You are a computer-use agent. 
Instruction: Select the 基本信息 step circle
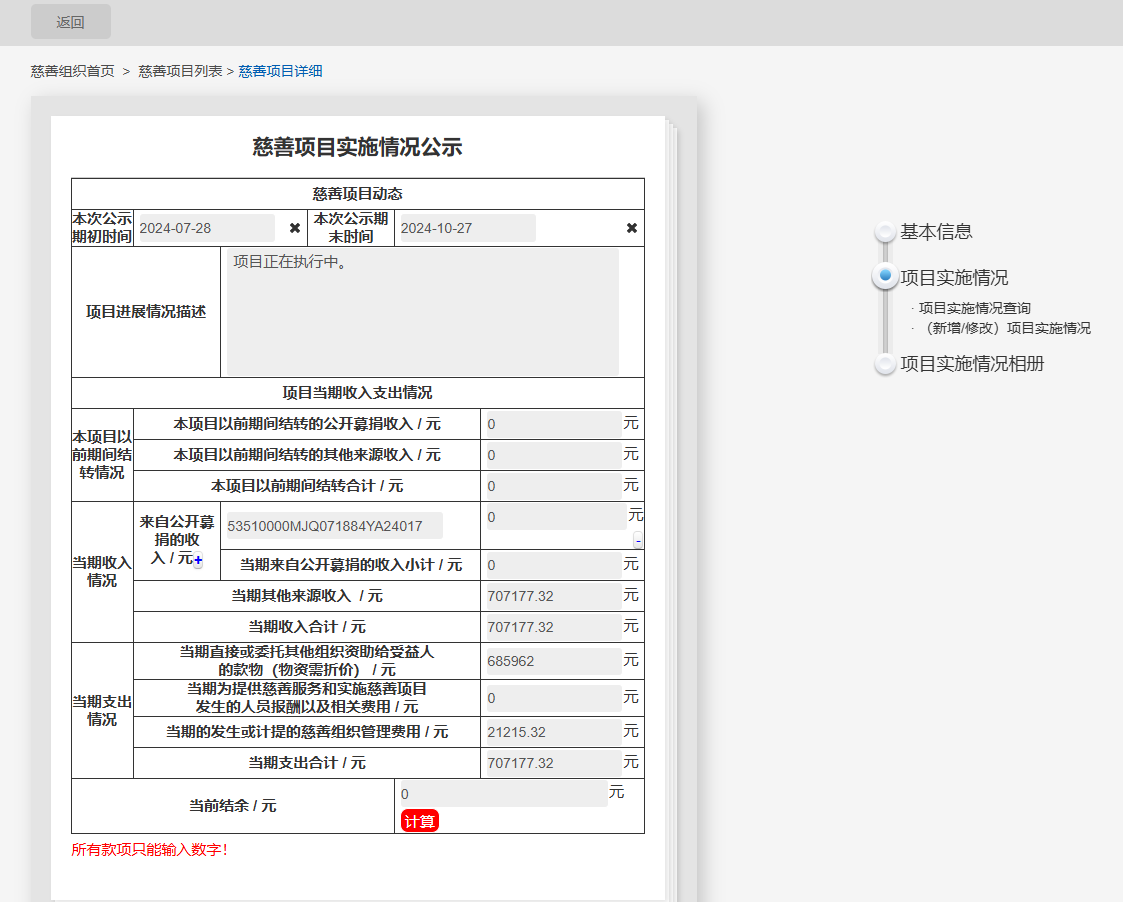point(885,232)
